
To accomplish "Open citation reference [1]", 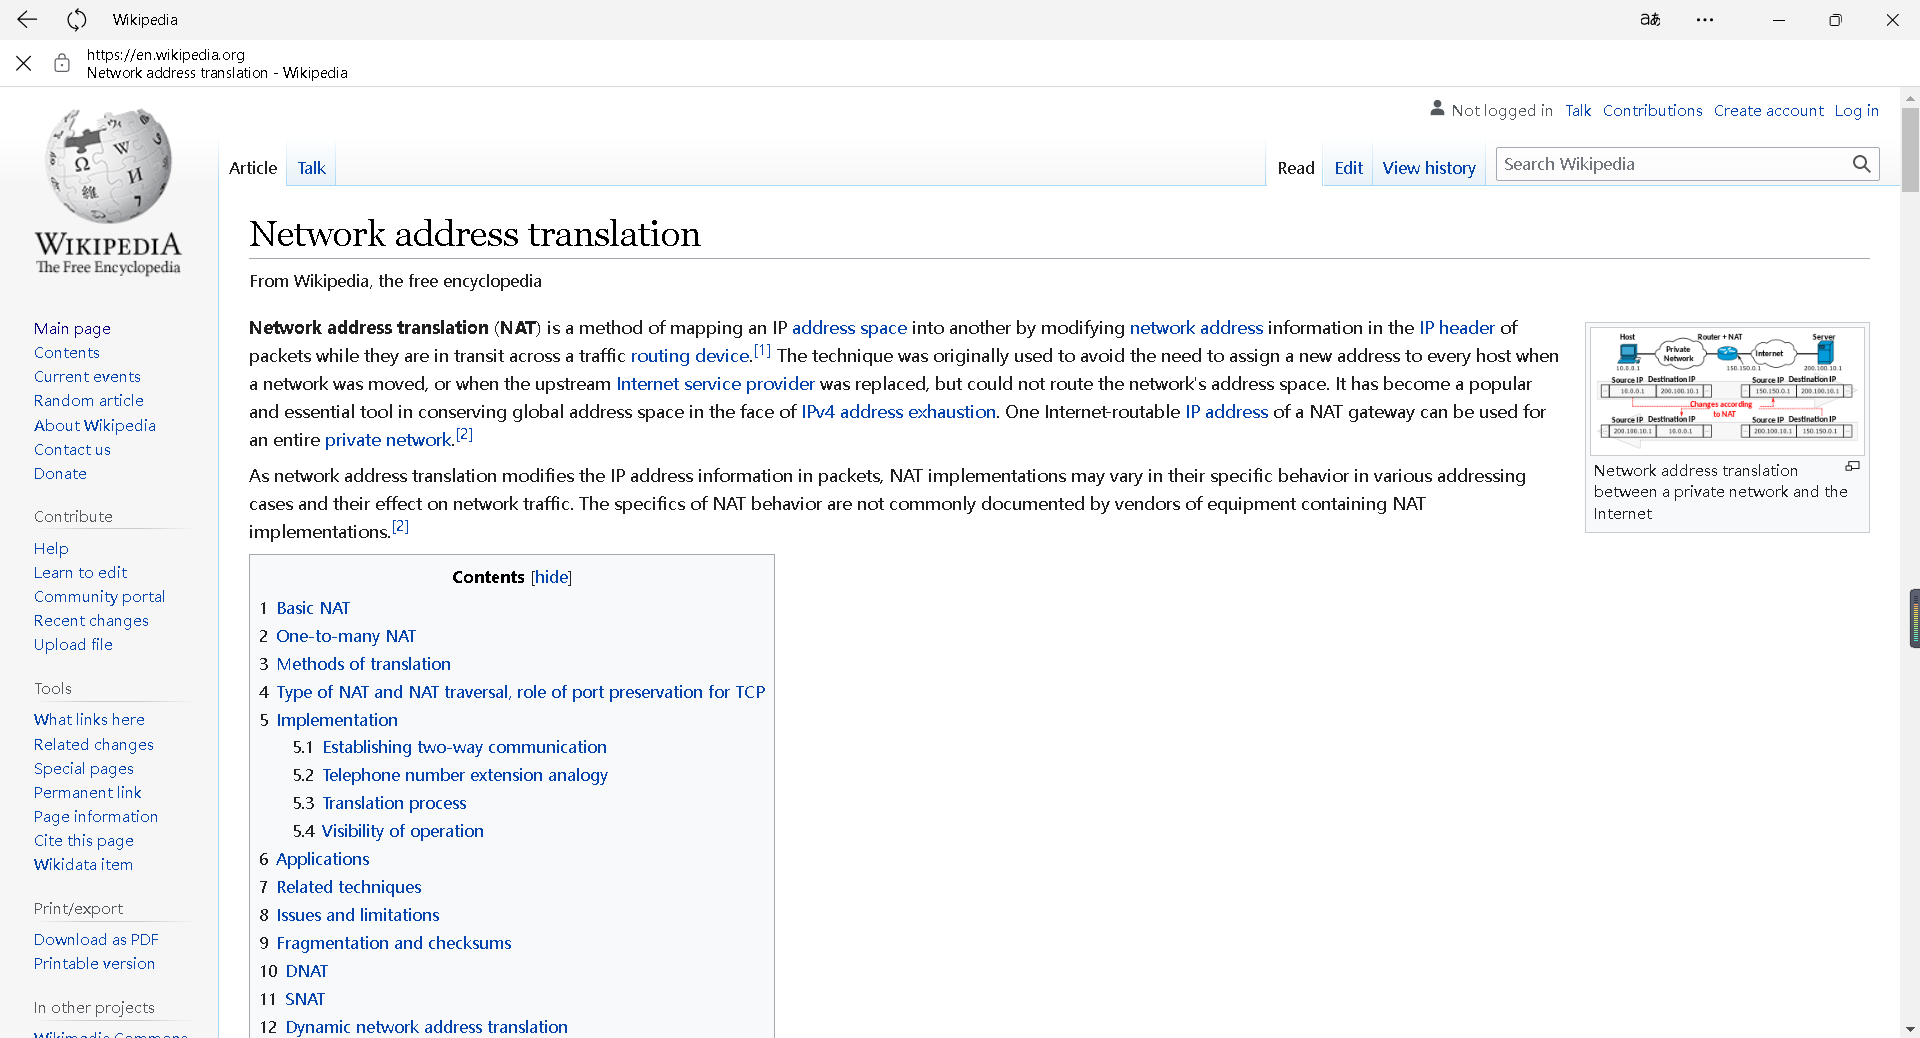I will [x=762, y=350].
